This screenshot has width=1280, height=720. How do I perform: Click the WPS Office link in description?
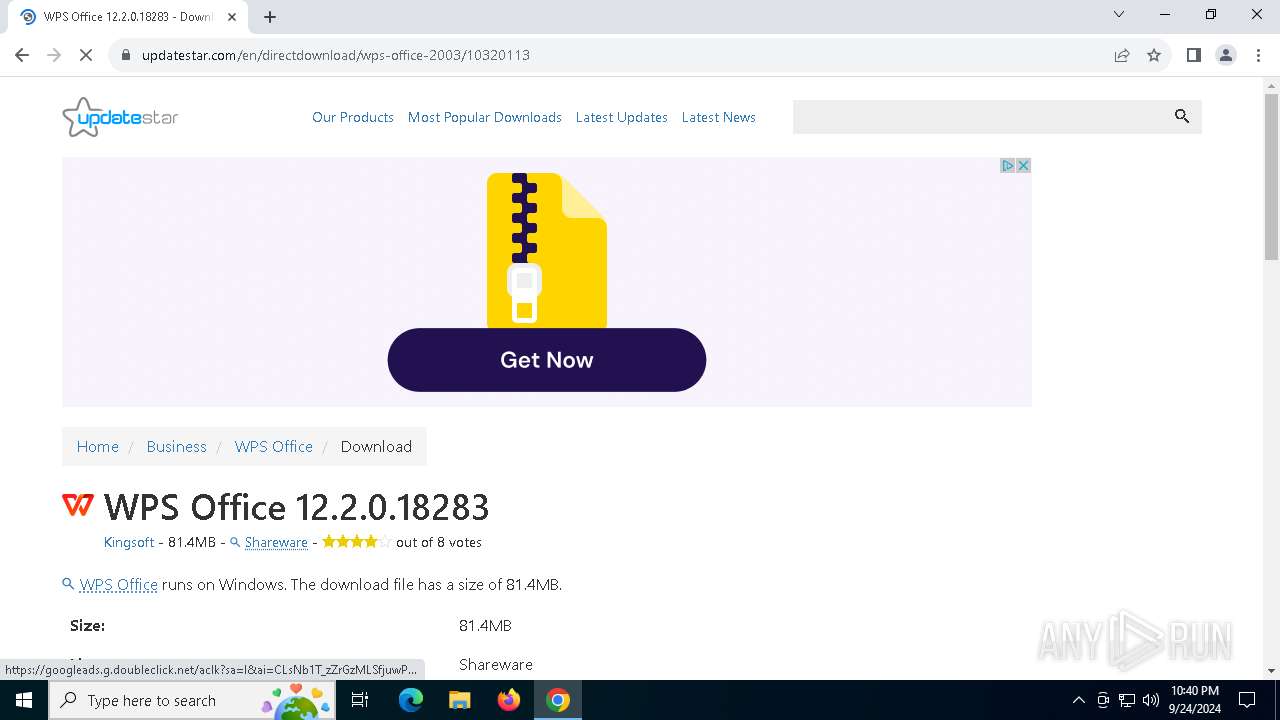pos(119,585)
